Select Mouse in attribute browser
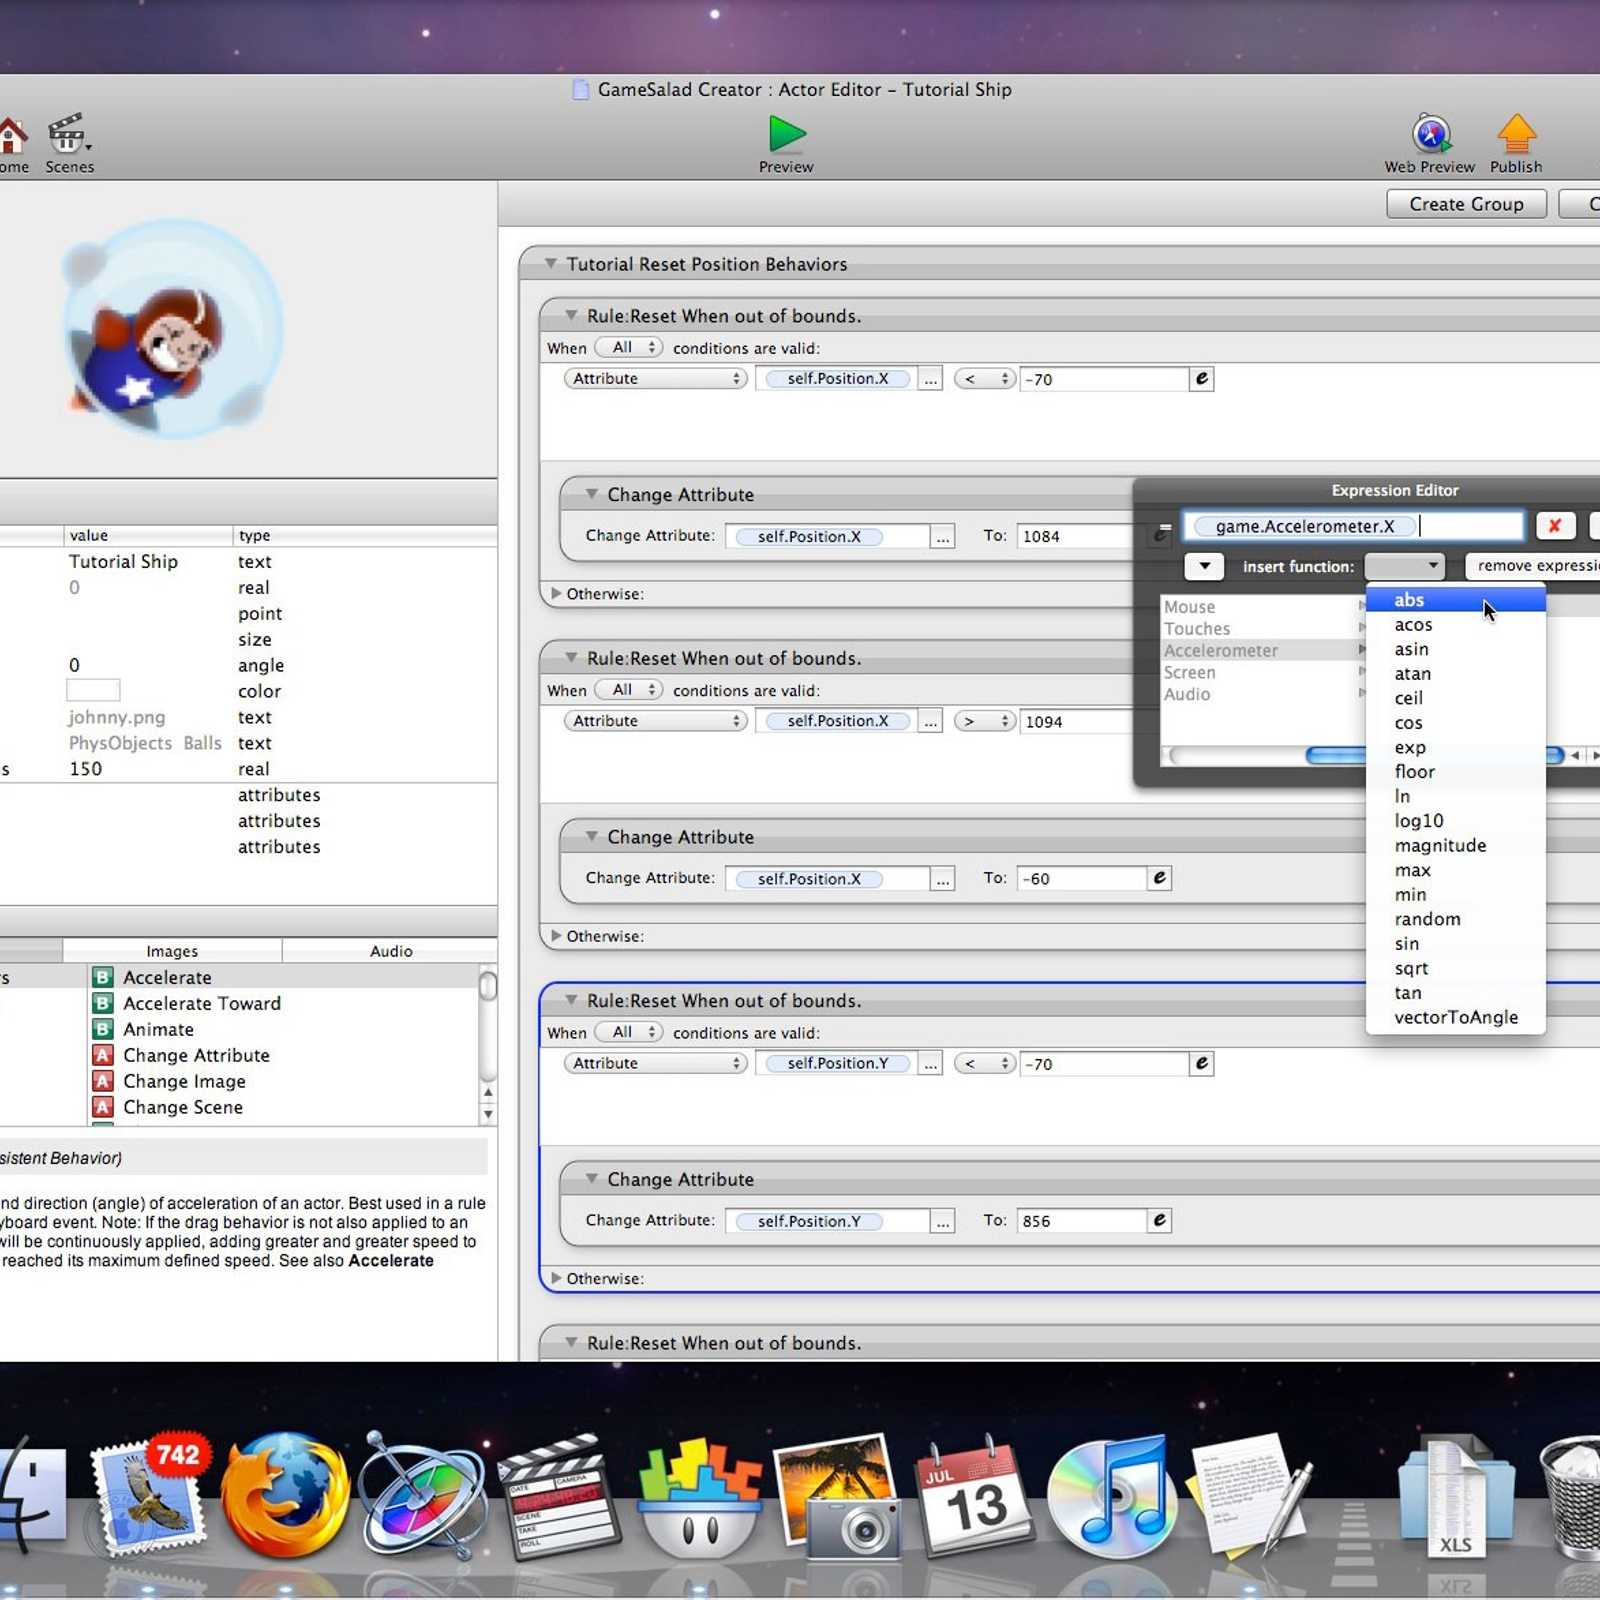The height and width of the screenshot is (1600, 1600). click(1264, 607)
